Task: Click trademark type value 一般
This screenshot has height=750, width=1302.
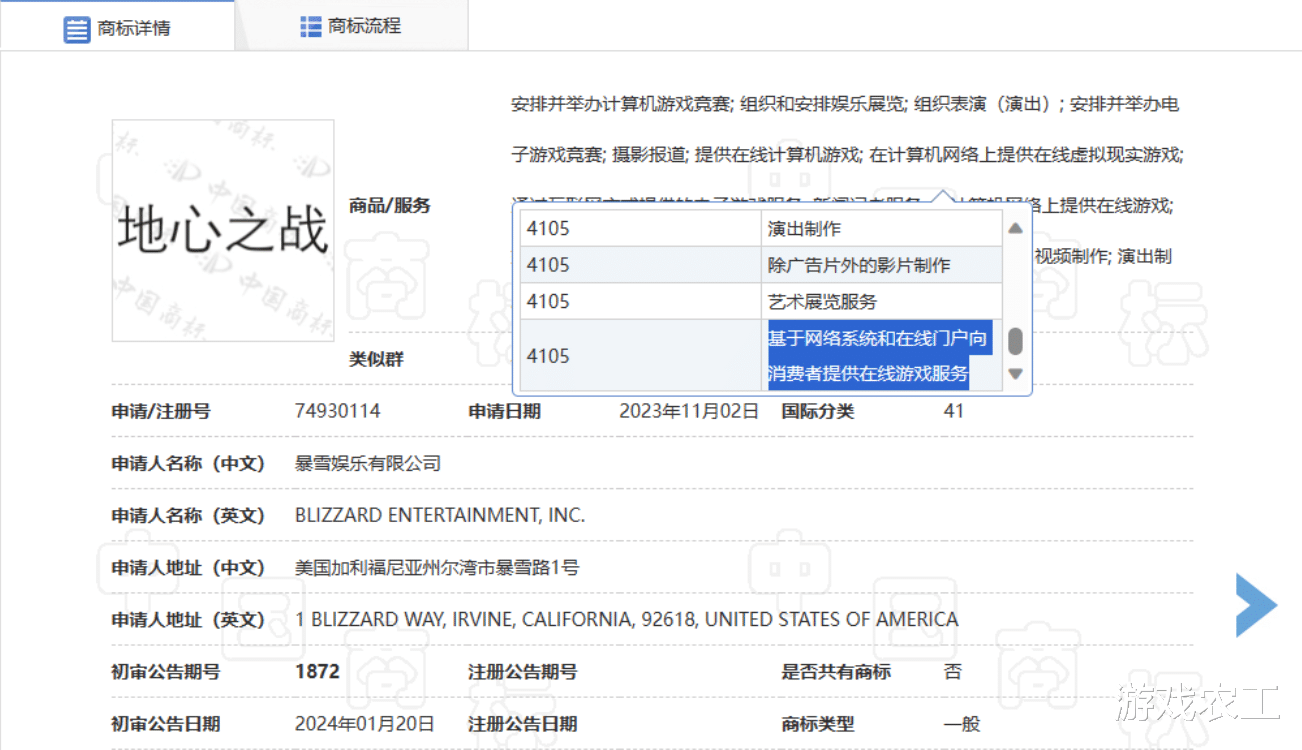Action: click(x=962, y=724)
